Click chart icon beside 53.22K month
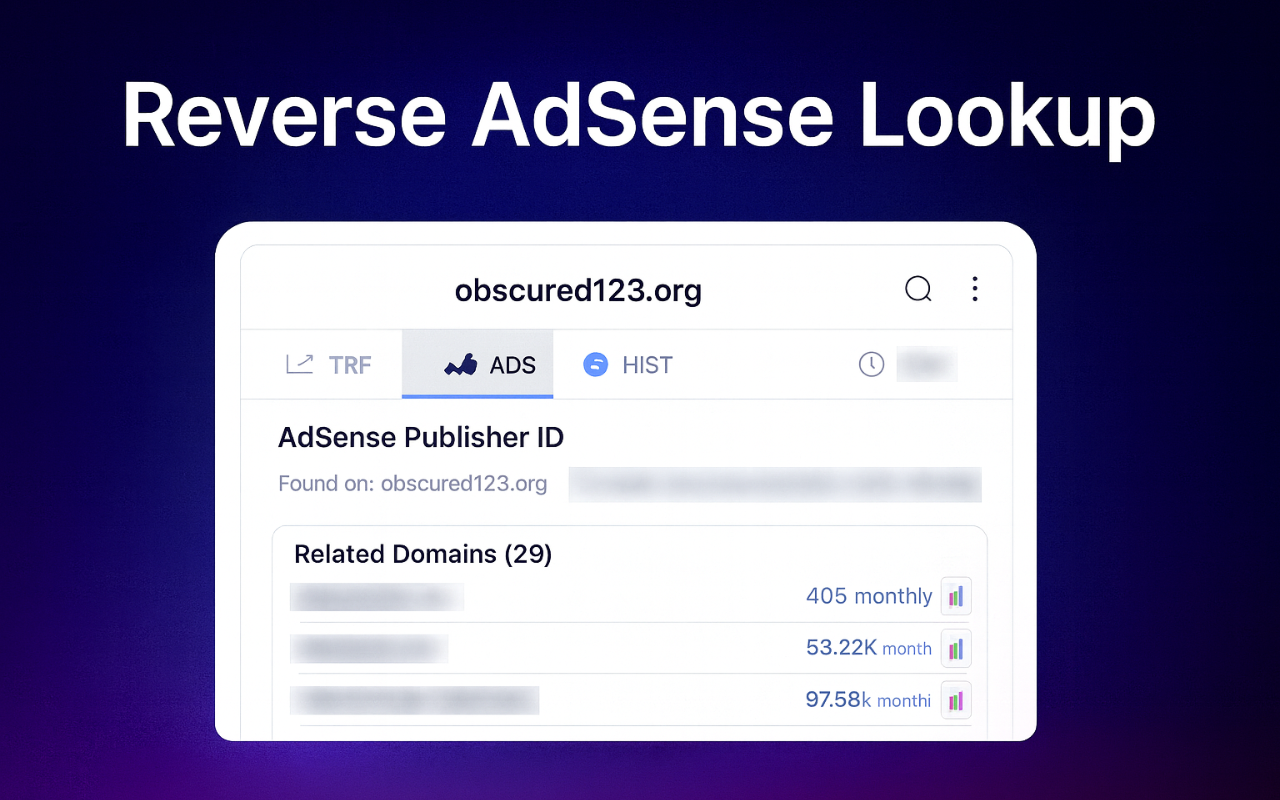 click(956, 649)
